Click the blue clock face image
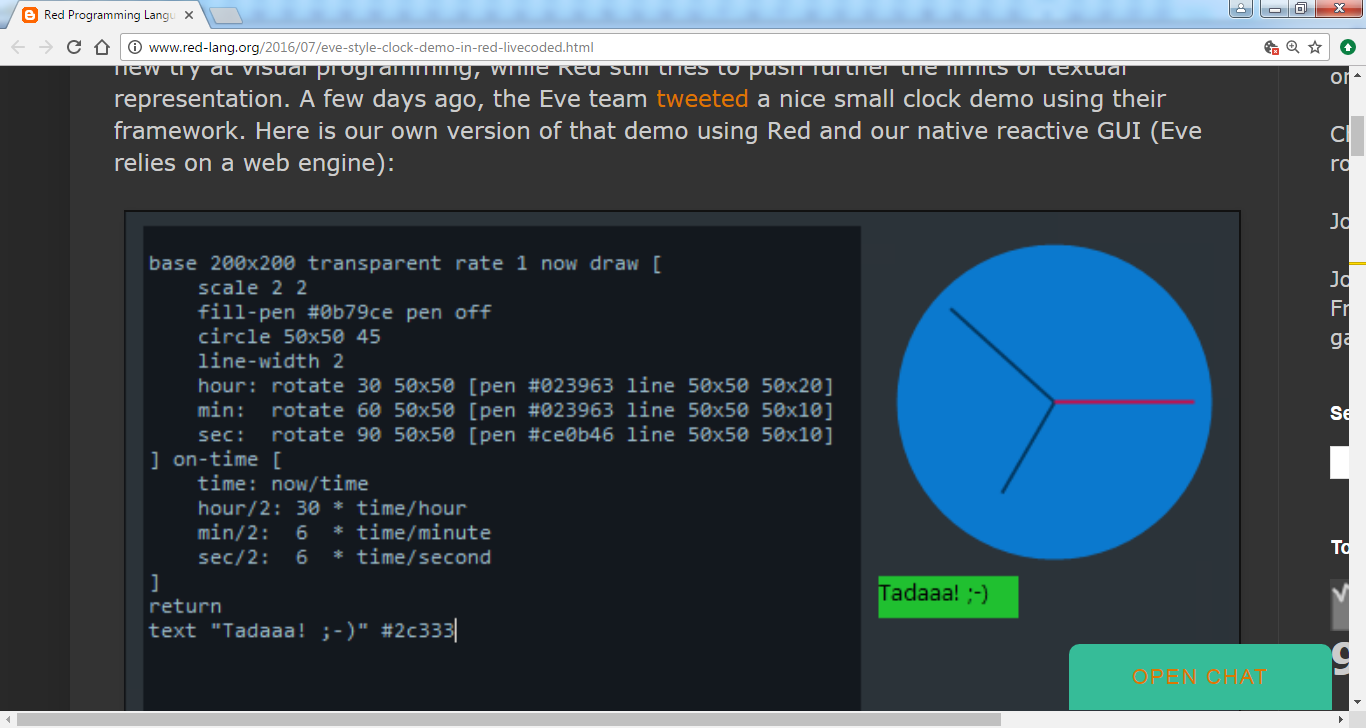The image size is (1366, 728). (1055, 402)
